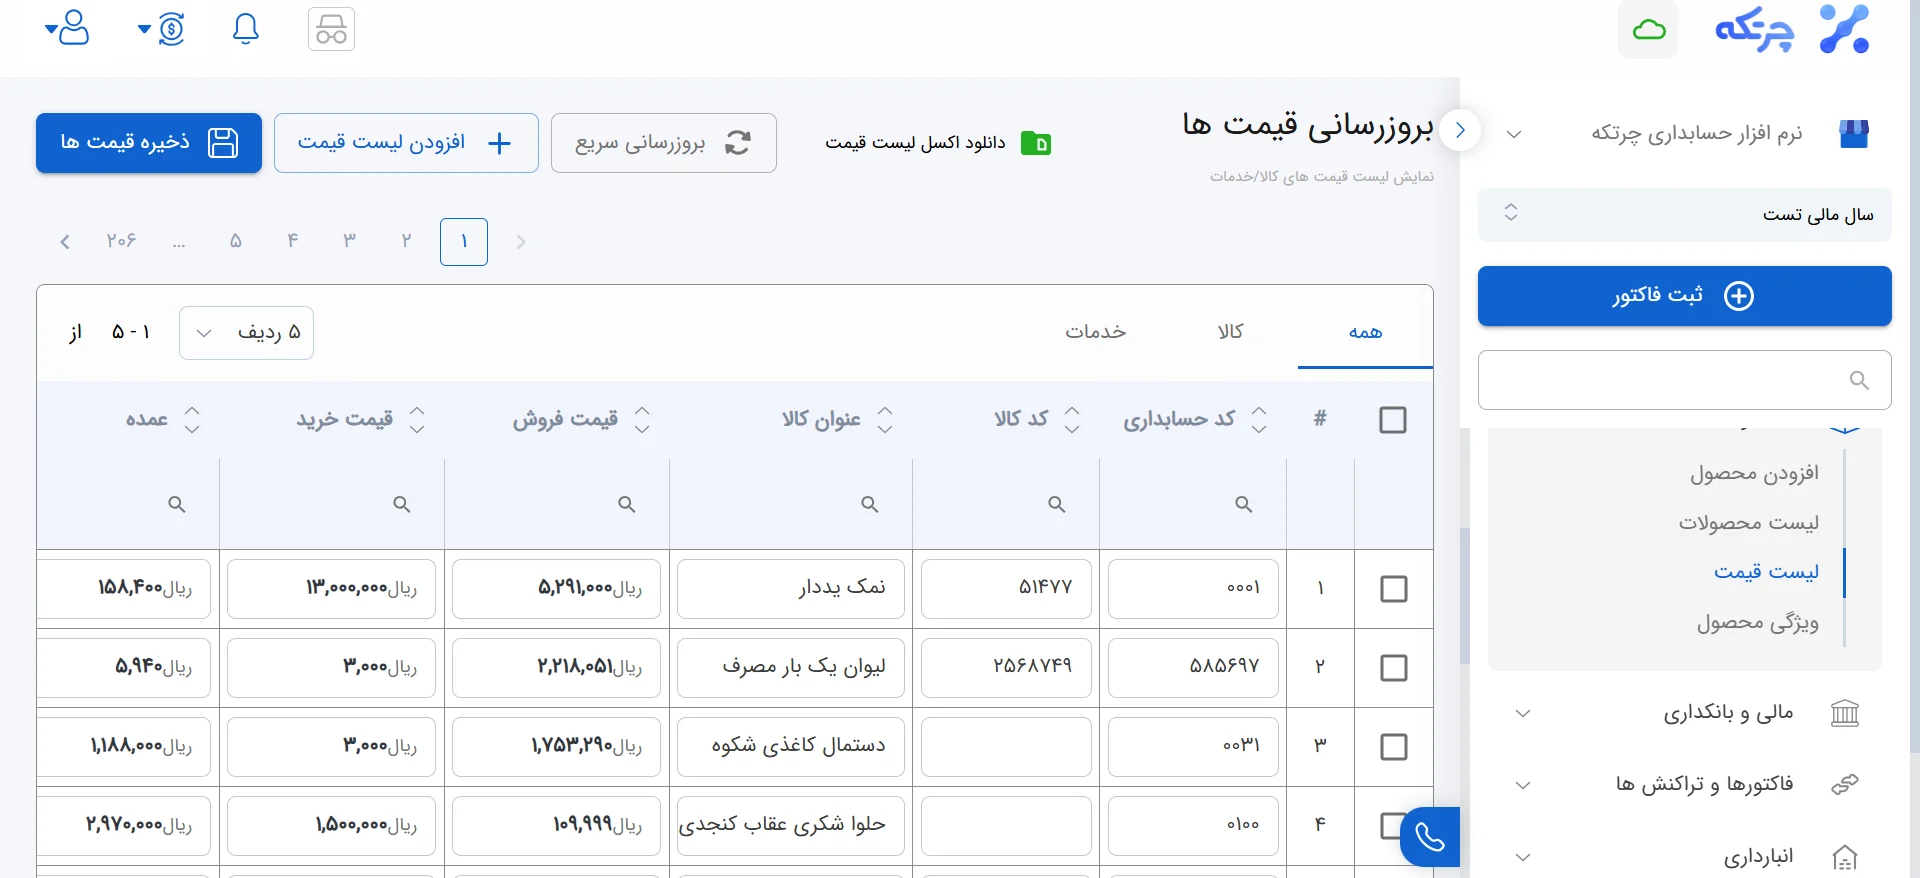Switch to the کالا tab
Viewport: 1920px width, 878px height.
(x=1230, y=333)
